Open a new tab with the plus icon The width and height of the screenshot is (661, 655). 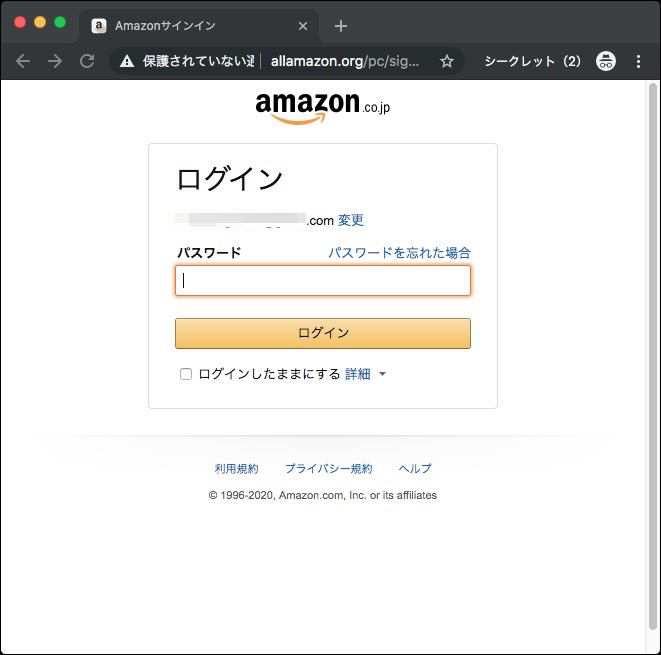tap(341, 25)
